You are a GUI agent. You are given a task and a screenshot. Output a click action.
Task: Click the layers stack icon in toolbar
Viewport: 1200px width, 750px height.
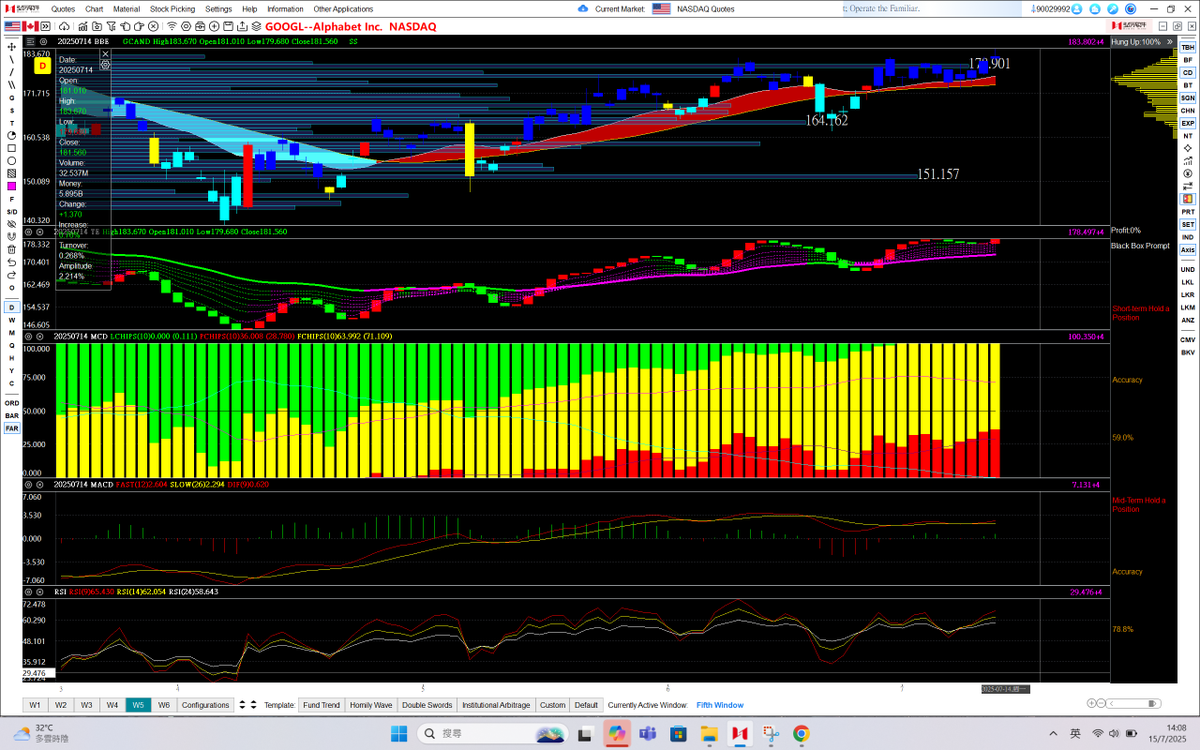point(256,25)
